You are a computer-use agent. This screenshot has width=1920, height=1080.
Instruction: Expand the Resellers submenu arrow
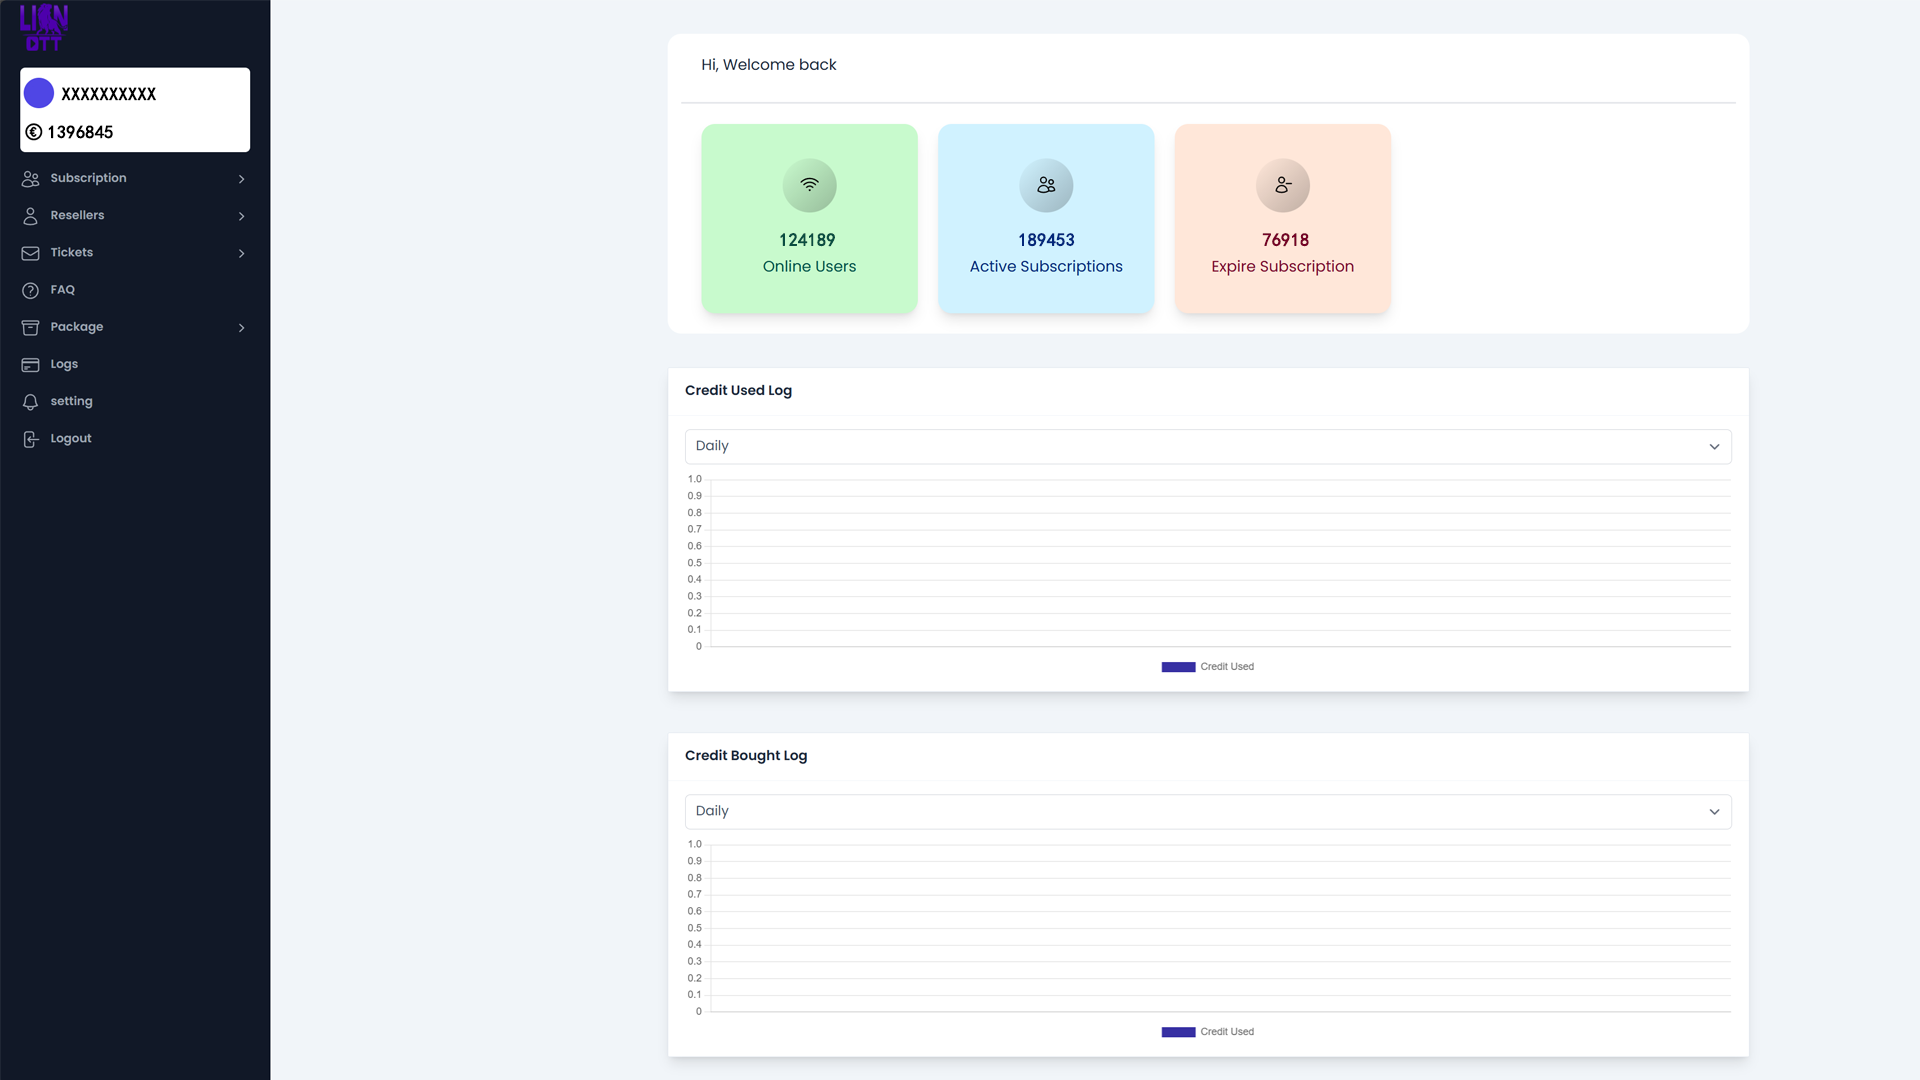point(241,216)
